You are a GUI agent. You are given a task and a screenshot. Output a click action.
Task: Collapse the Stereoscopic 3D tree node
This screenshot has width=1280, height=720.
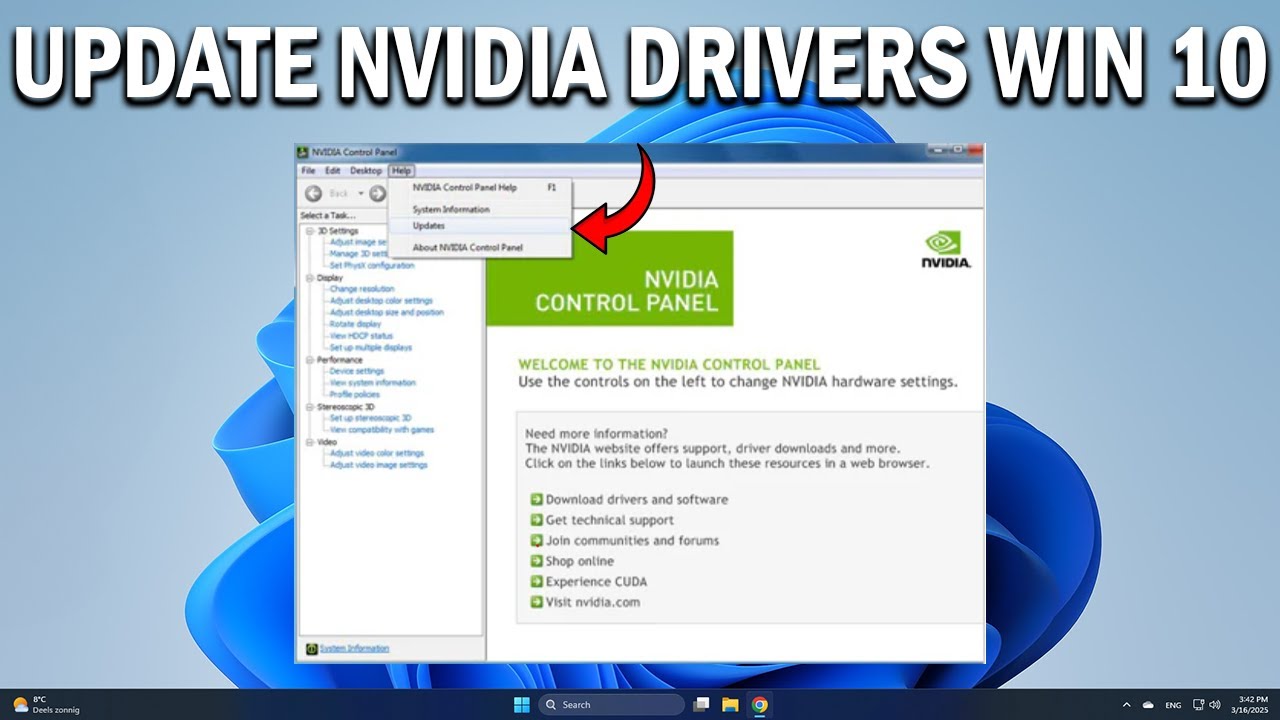coord(310,407)
